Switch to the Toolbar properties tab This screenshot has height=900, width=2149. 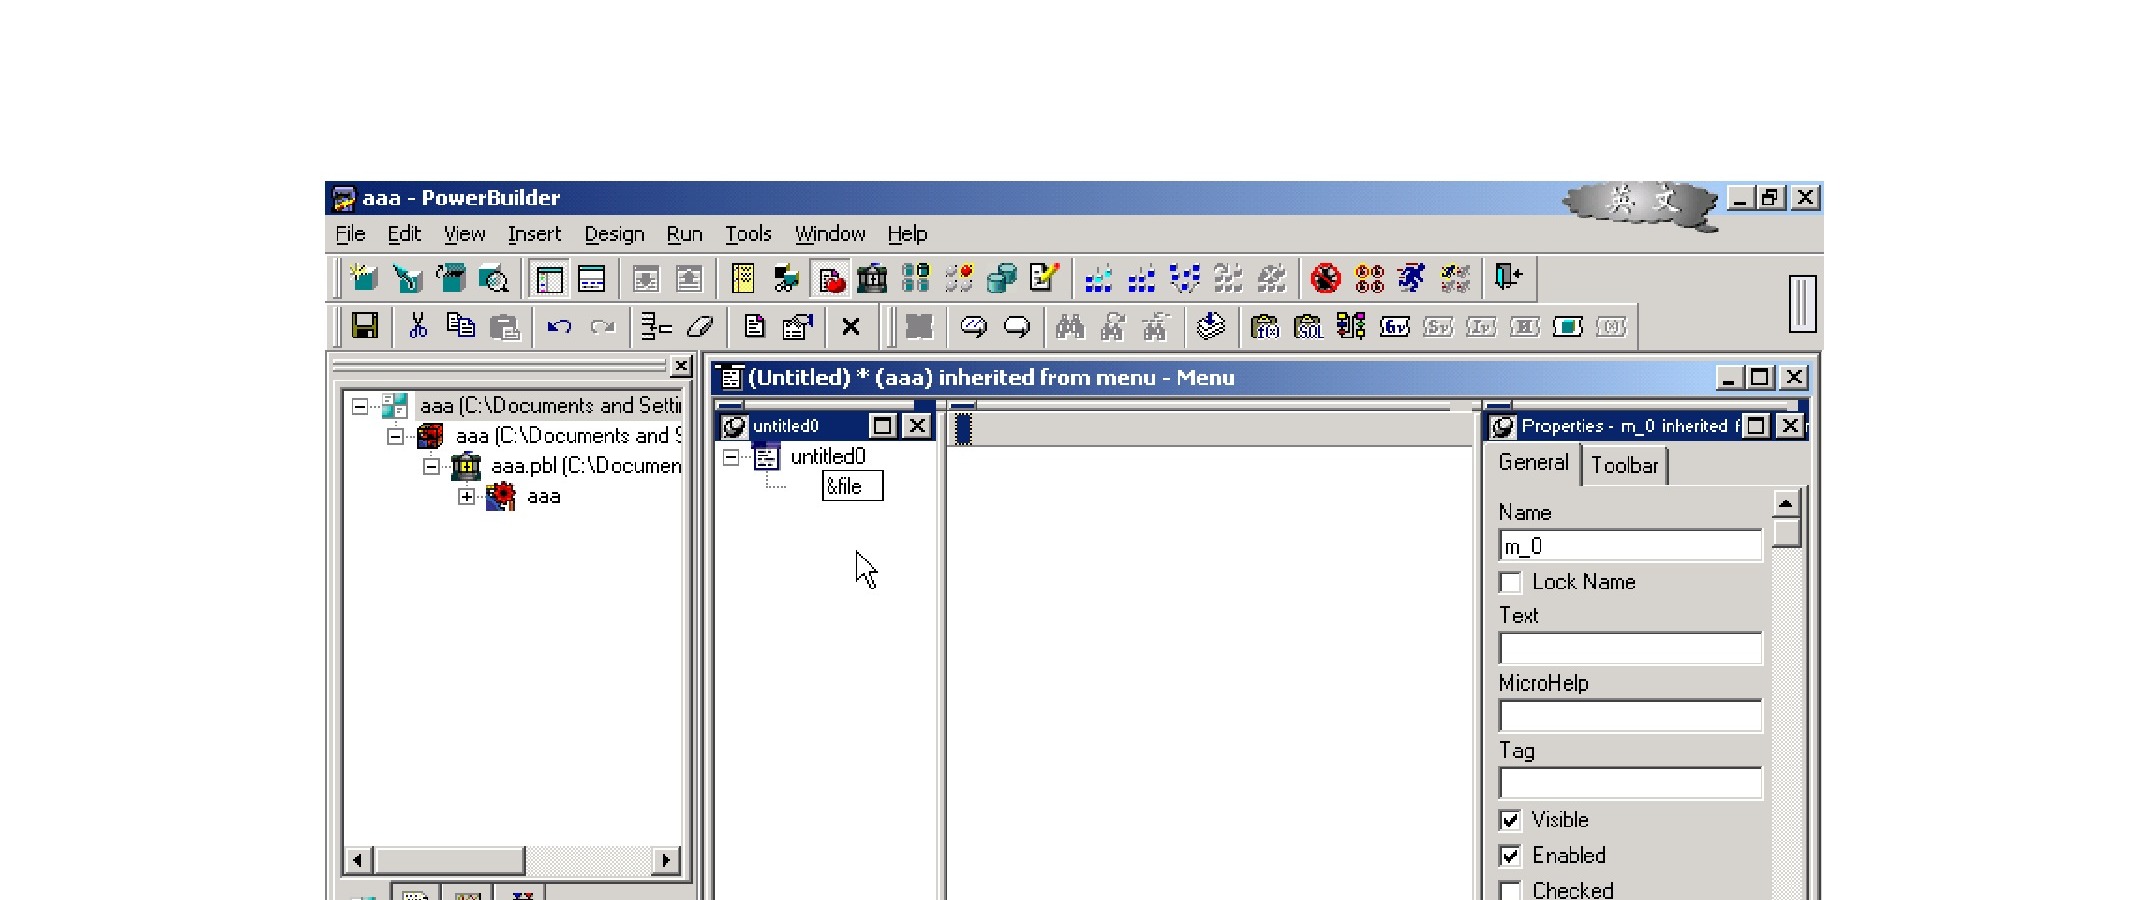1624,465
